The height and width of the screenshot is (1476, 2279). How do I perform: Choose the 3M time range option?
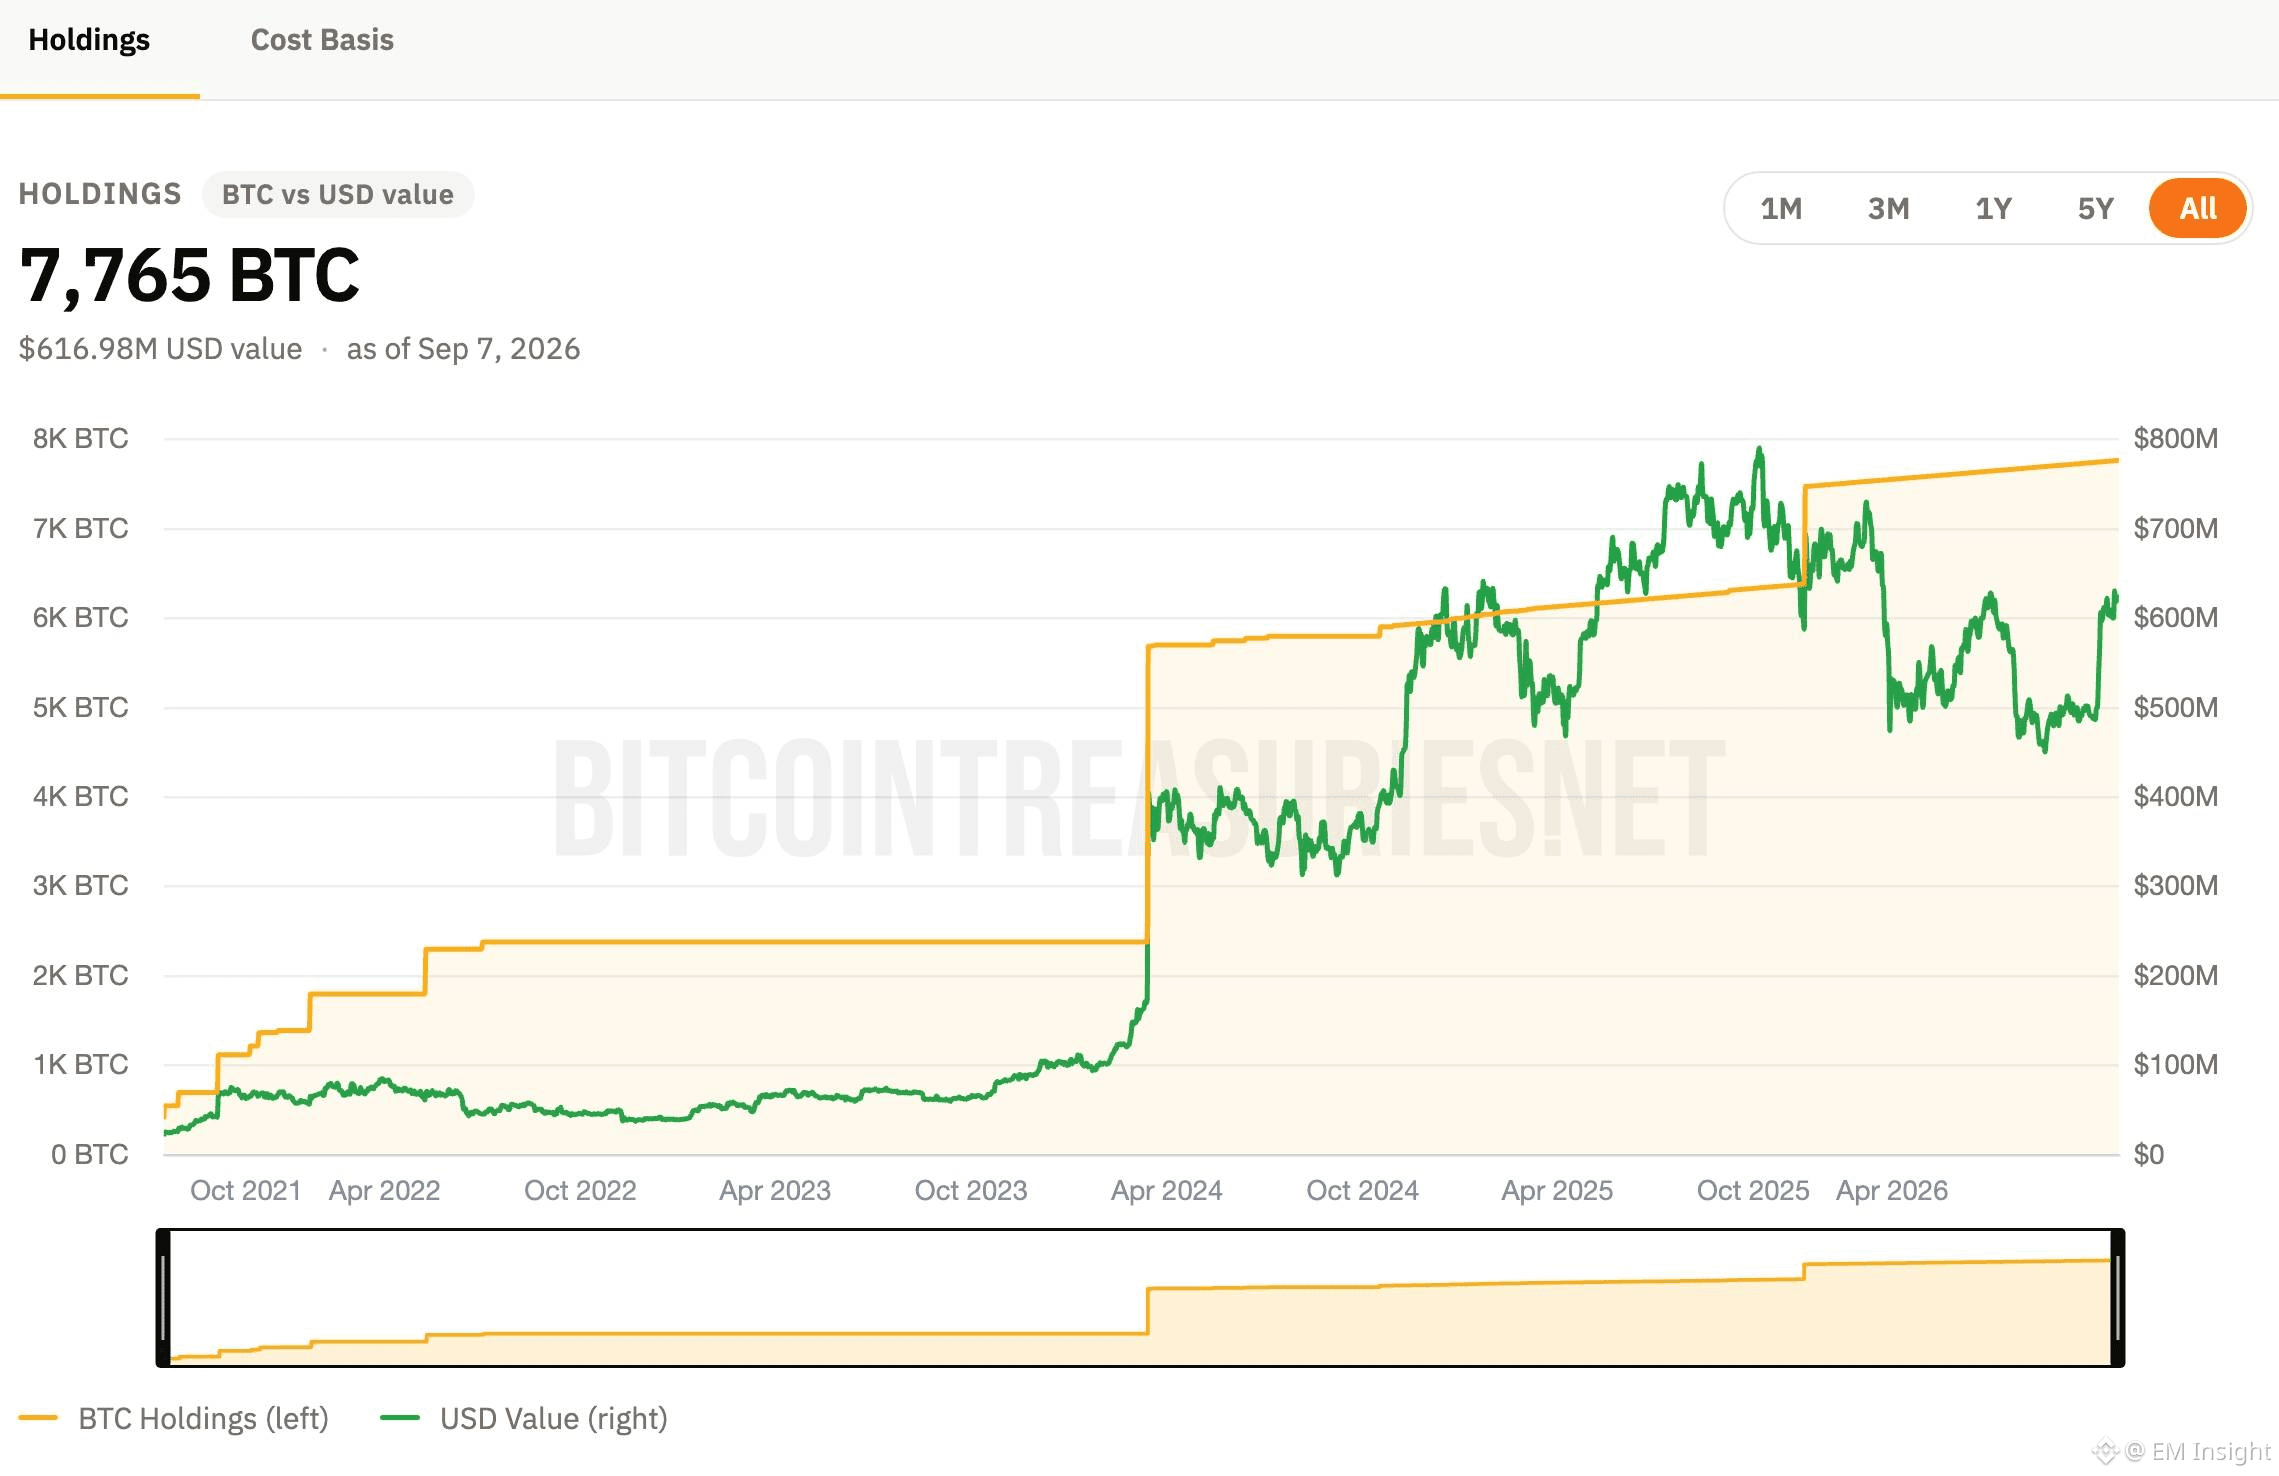[x=1888, y=208]
